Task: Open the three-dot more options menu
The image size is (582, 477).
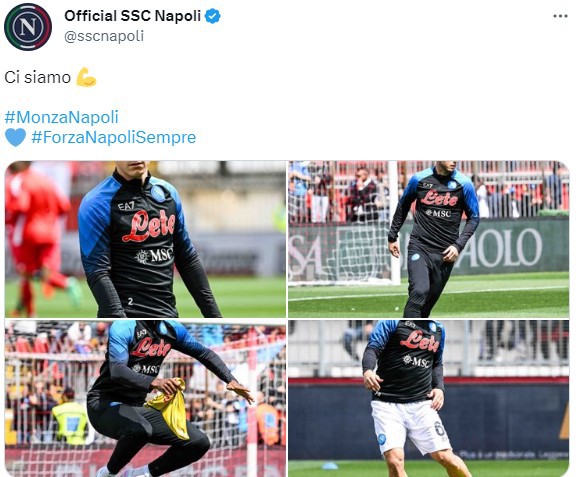Action: (560, 16)
